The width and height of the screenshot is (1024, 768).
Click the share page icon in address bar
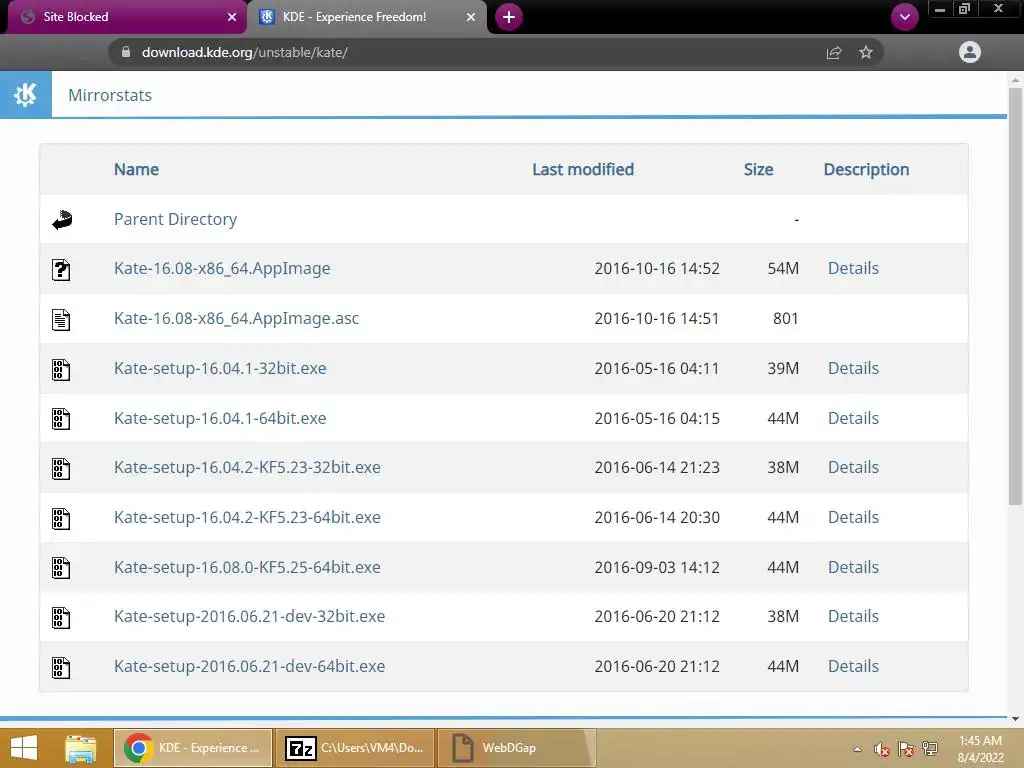point(834,52)
